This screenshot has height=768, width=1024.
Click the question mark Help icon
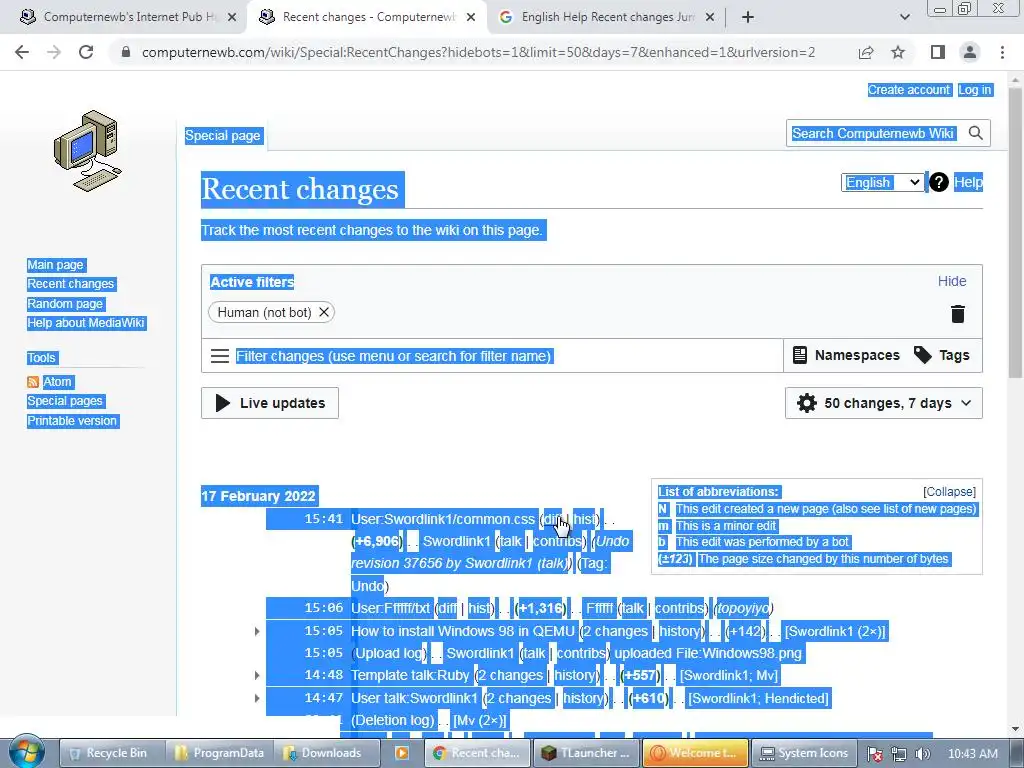(x=938, y=182)
